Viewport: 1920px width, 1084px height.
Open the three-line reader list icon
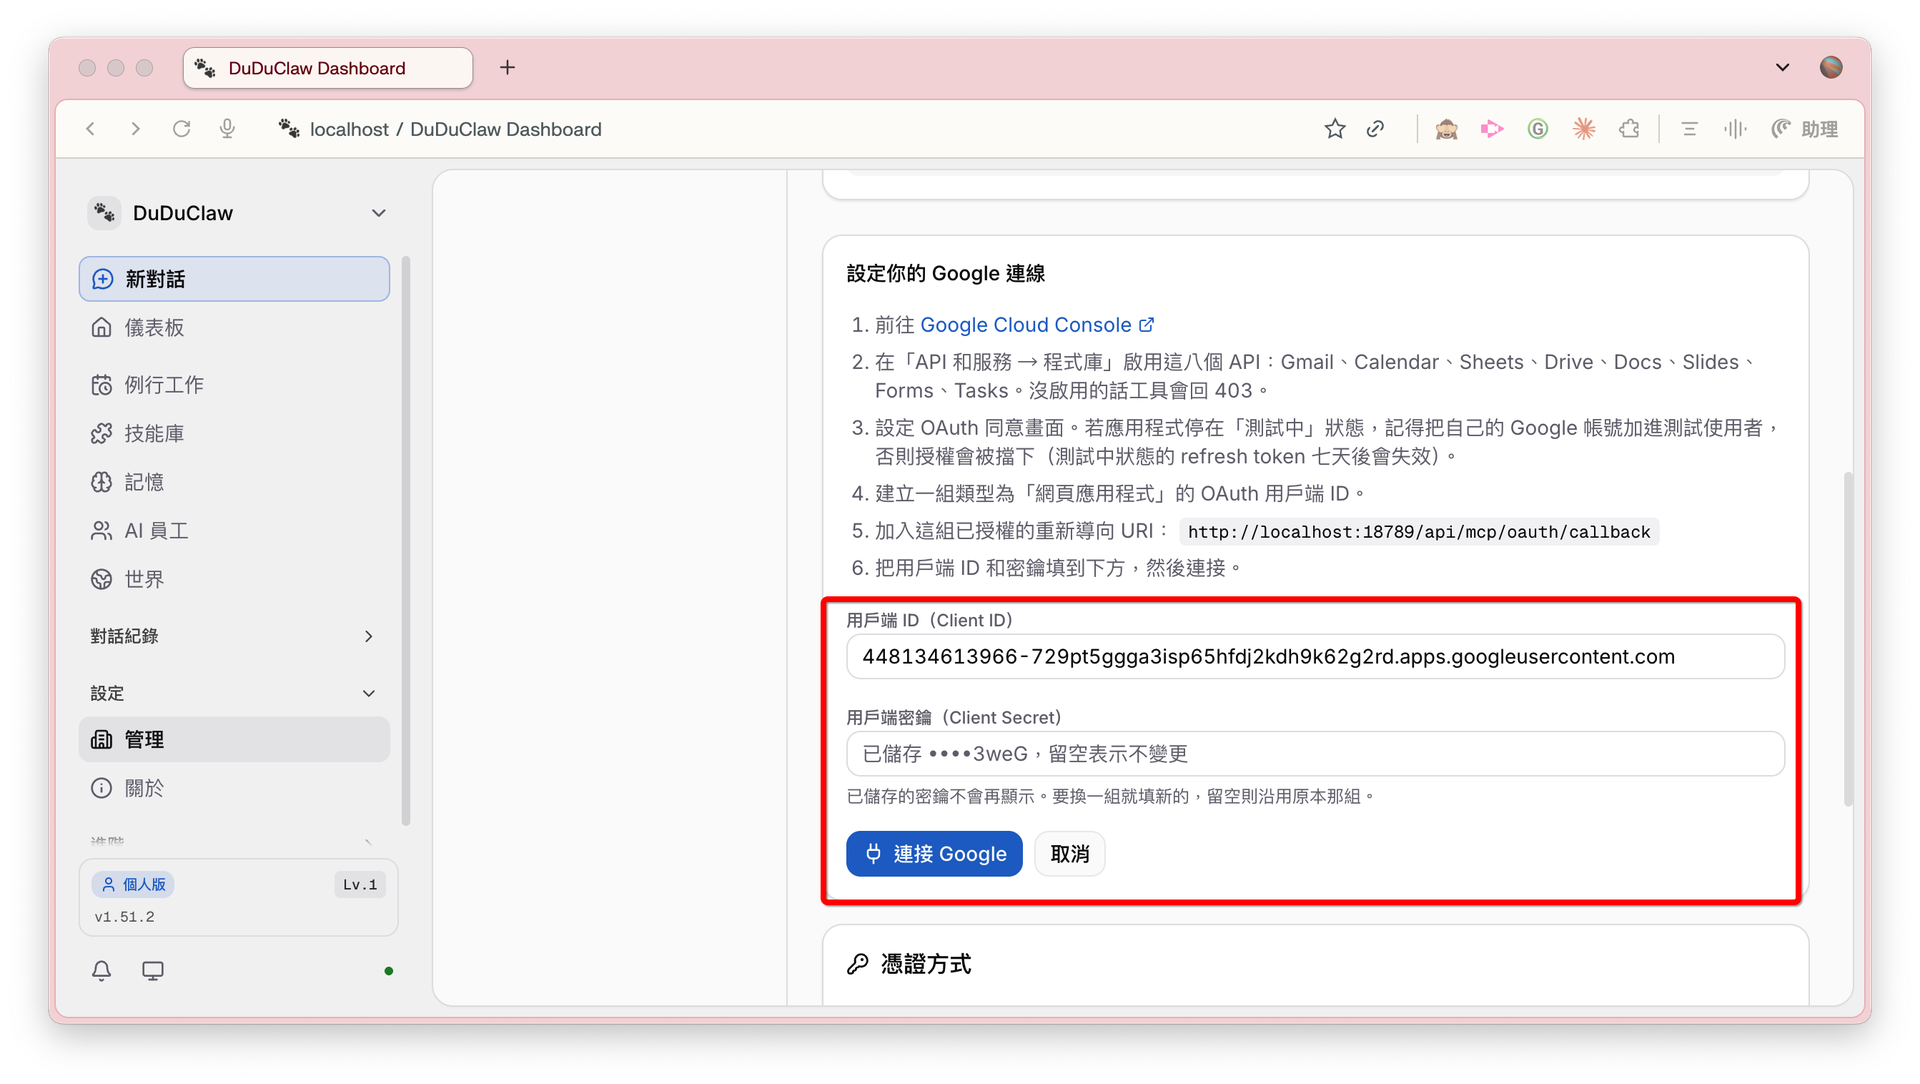point(1690,129)
